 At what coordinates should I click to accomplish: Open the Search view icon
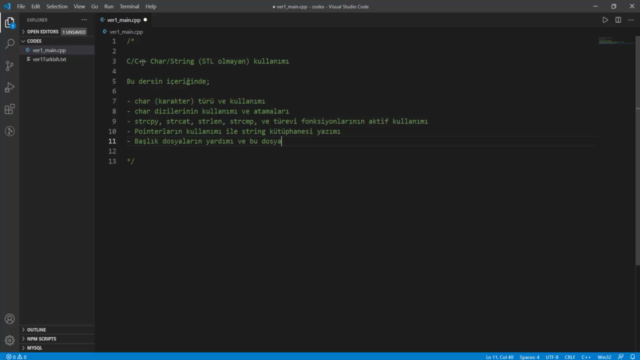(x=9, y=44)
